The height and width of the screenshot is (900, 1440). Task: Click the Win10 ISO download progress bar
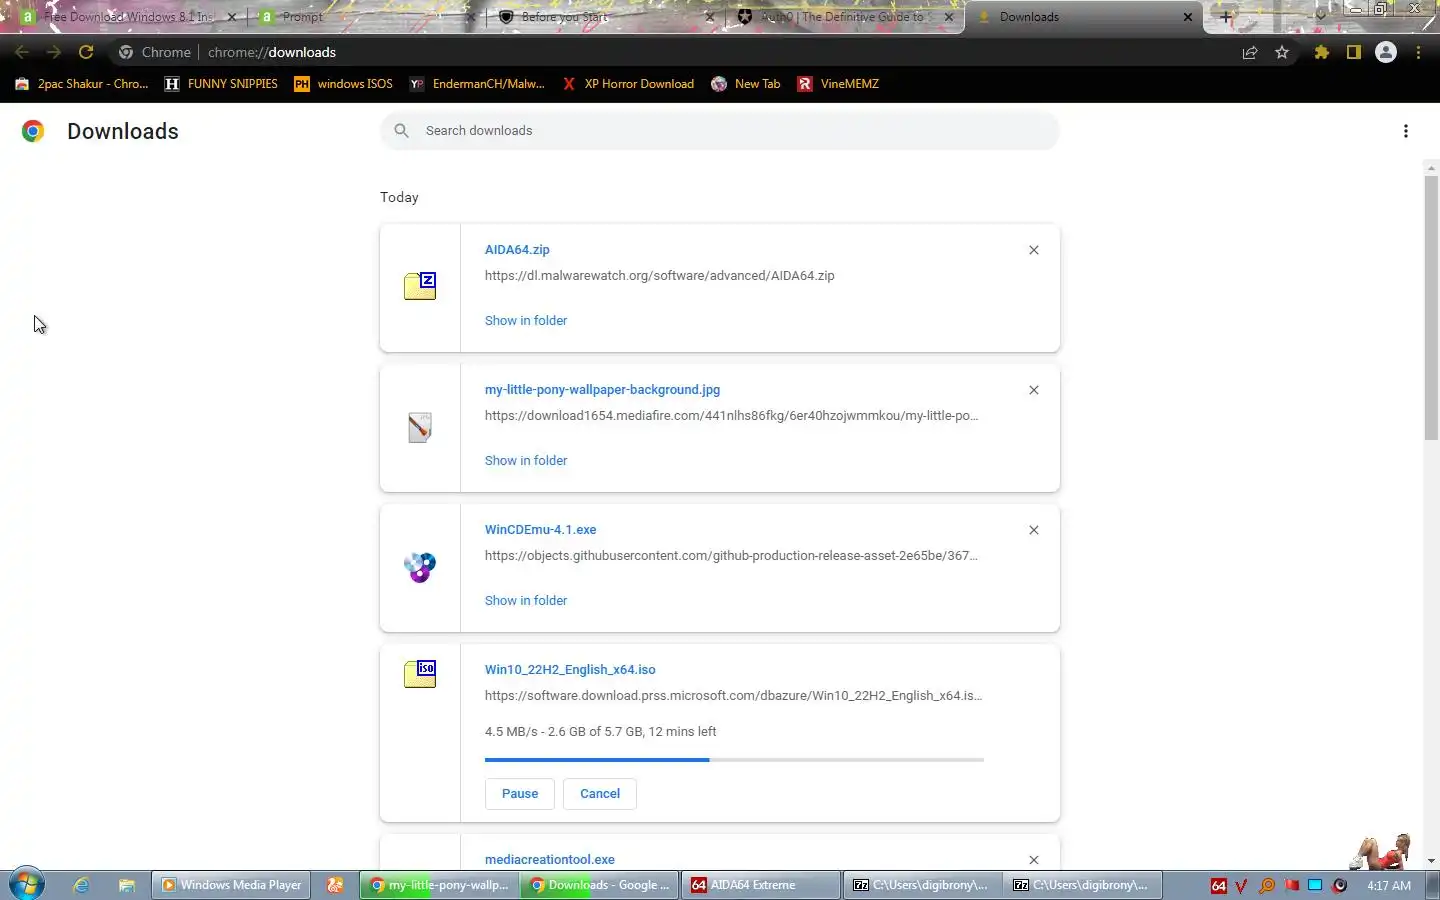[734, 760]
